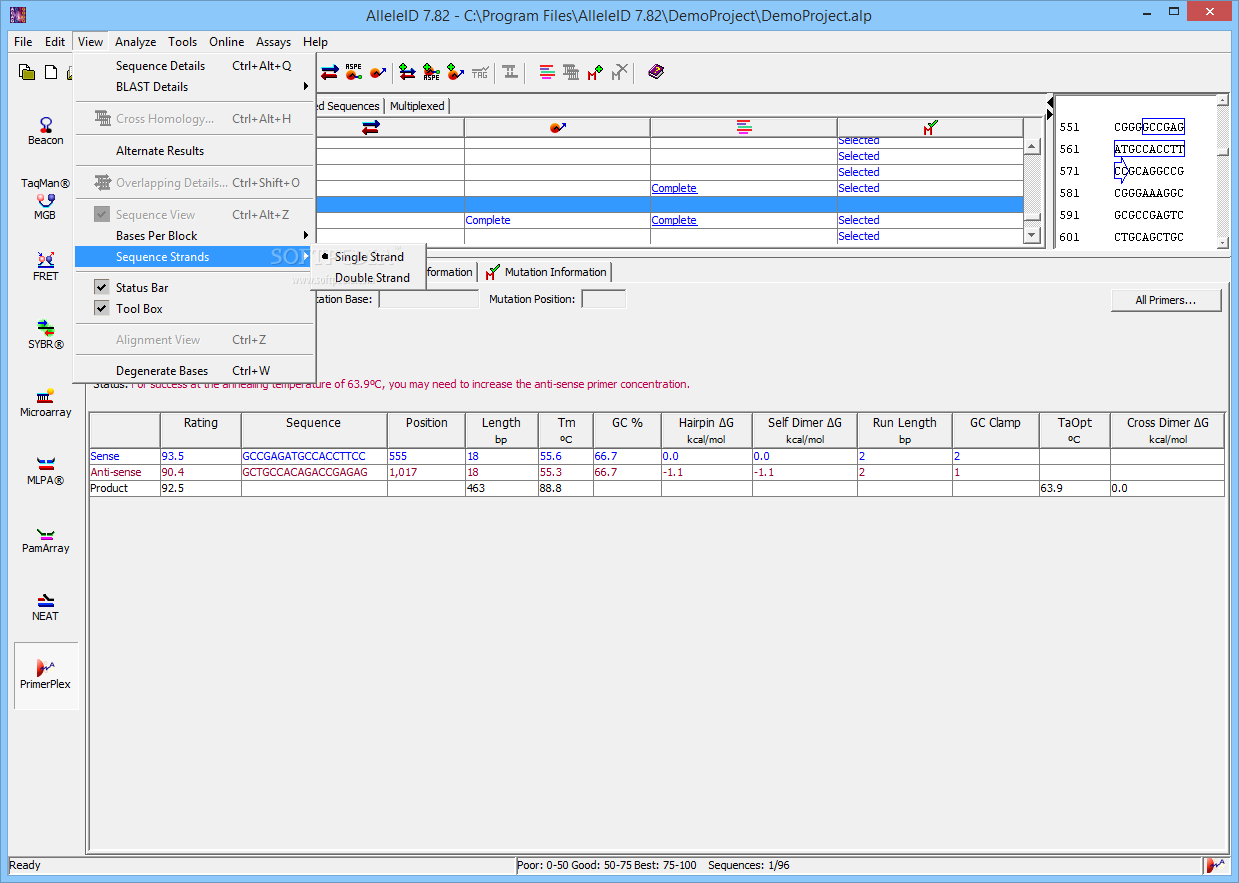
Task: Open the Microarray design mode
Action: click(x=45, y=402)
